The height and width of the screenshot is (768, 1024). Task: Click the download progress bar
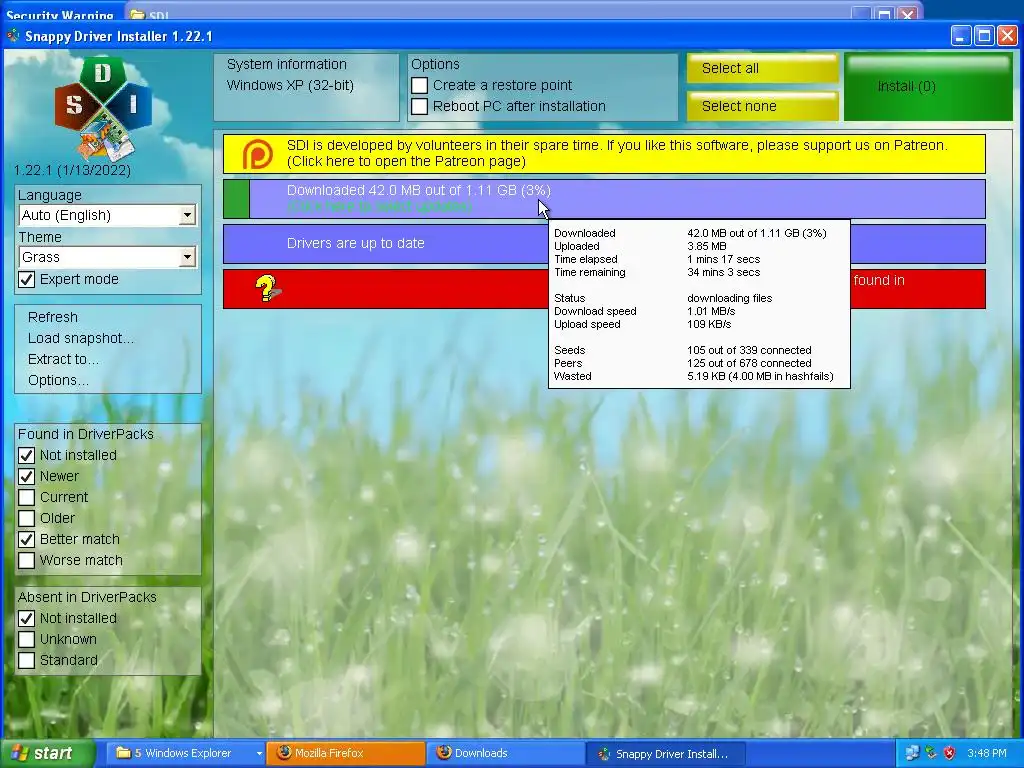tap(604, 199)
